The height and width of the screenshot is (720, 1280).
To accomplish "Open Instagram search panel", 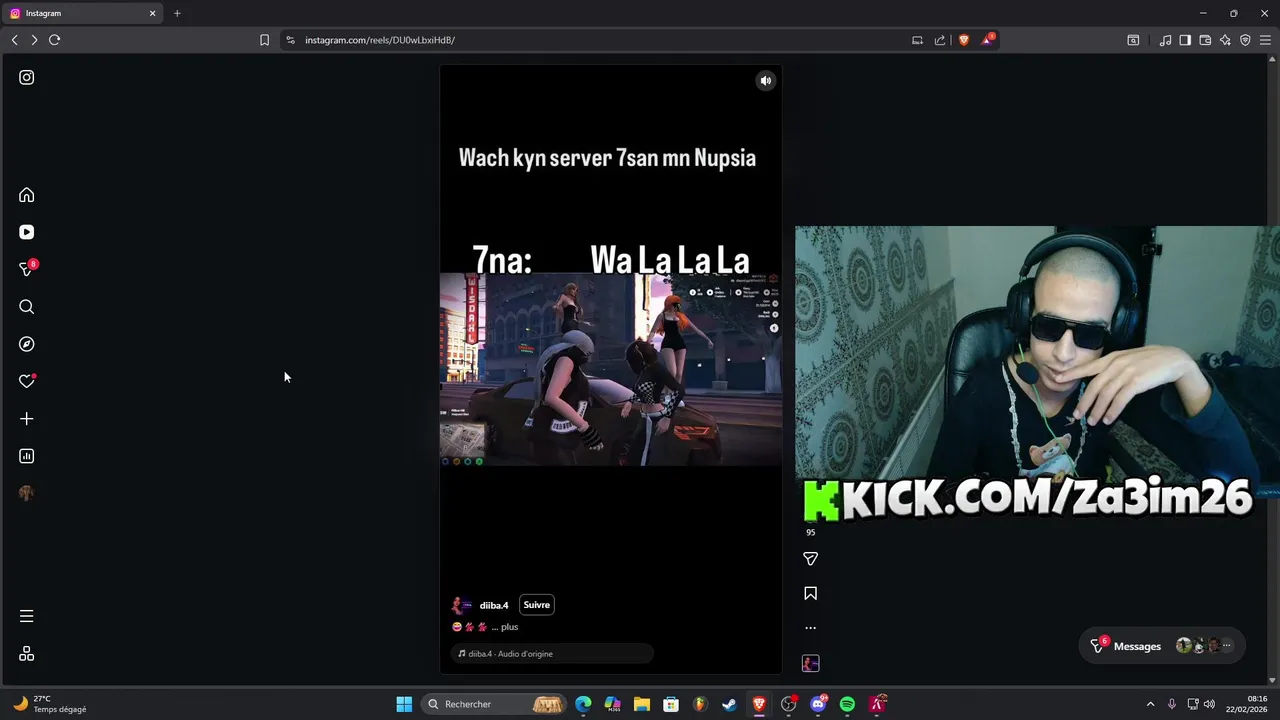I will pyautogui.click(x=27, y=307).
